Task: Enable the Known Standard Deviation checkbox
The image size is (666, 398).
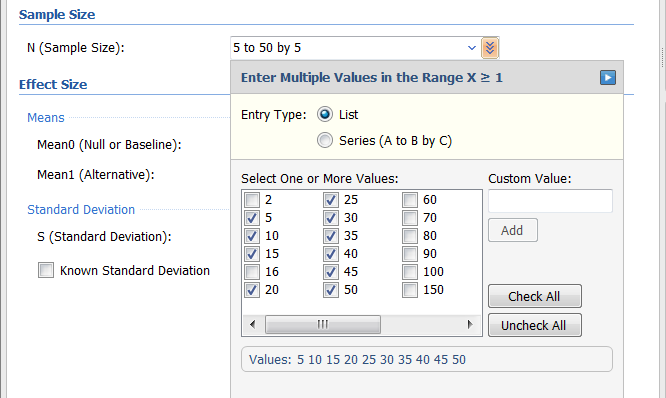Action: [x=46, y=270]
